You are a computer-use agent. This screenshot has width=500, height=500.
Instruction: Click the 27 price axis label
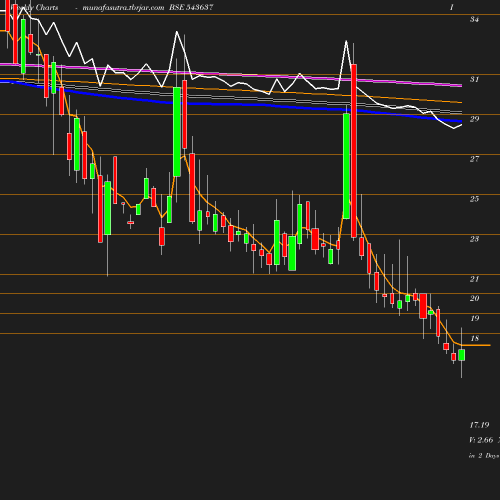pyautogui.click(x=474, y=159)
